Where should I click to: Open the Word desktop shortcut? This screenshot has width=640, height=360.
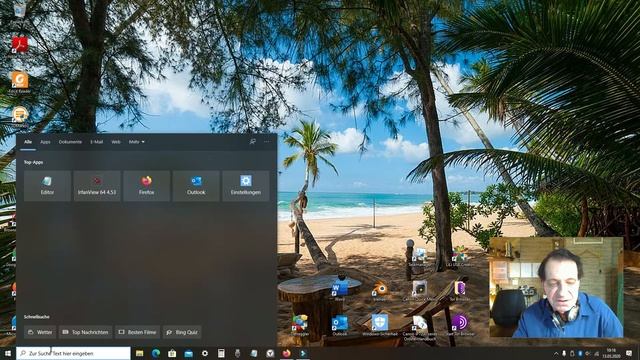pos(340,291)
